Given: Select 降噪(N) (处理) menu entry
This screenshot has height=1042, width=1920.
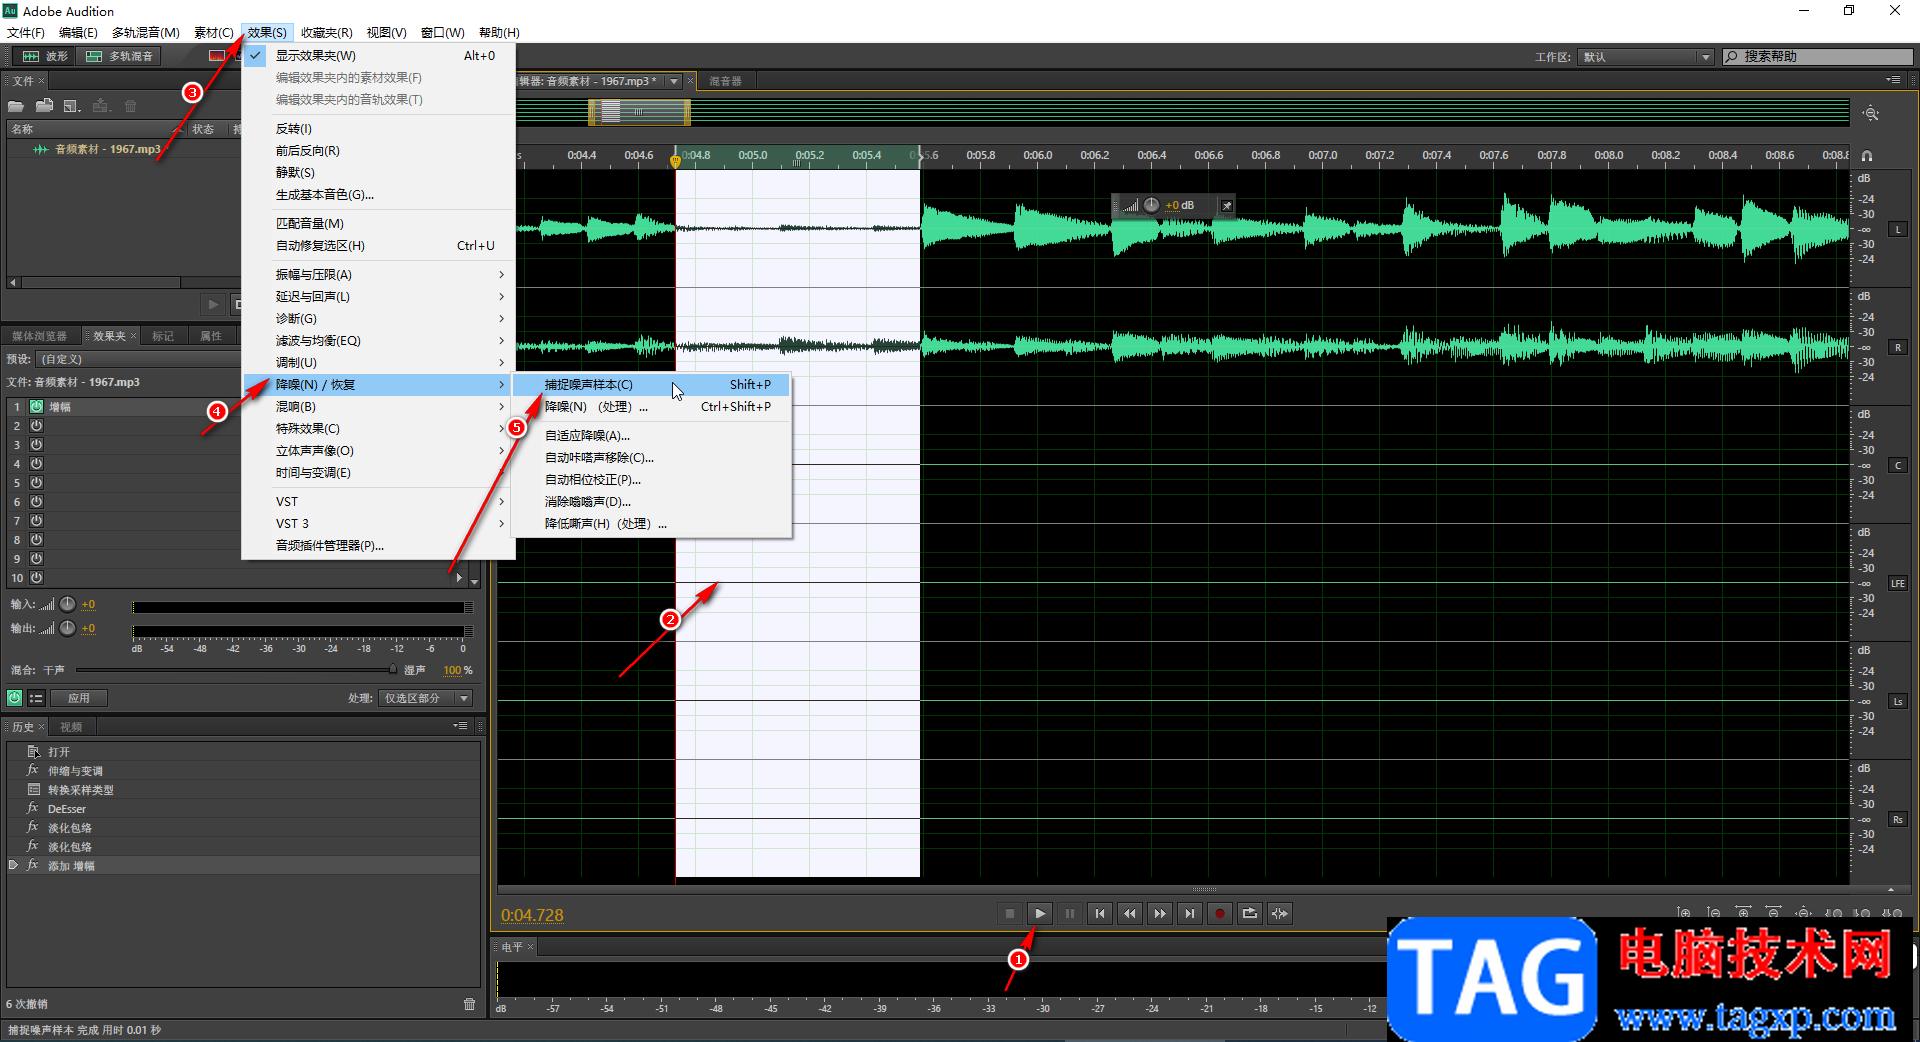Looking at the screenshot, I should 651,406.
